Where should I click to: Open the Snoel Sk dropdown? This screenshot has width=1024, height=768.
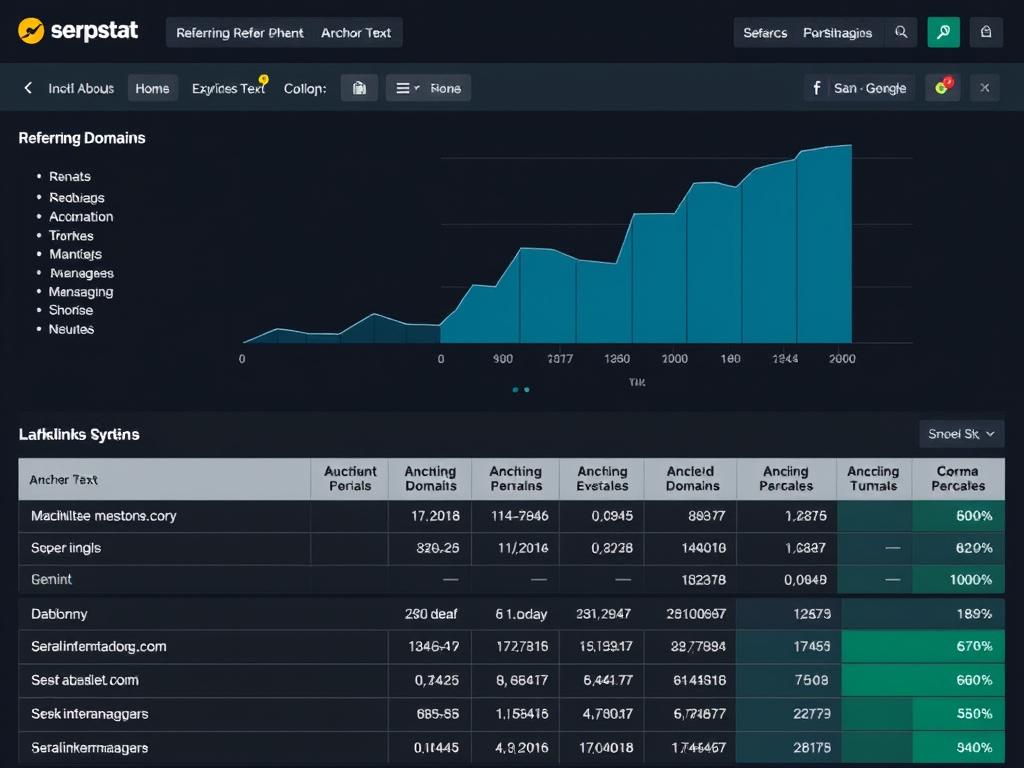[961, 434]
